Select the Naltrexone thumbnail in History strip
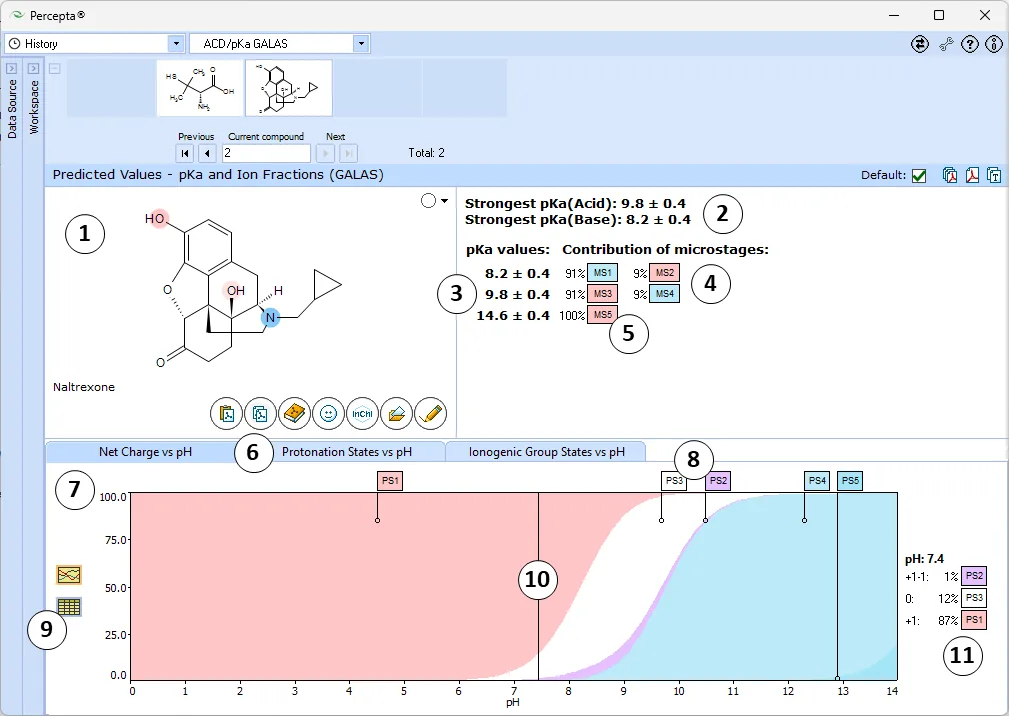The width and height of the screenshot is (1009, 716). [289, 88]
